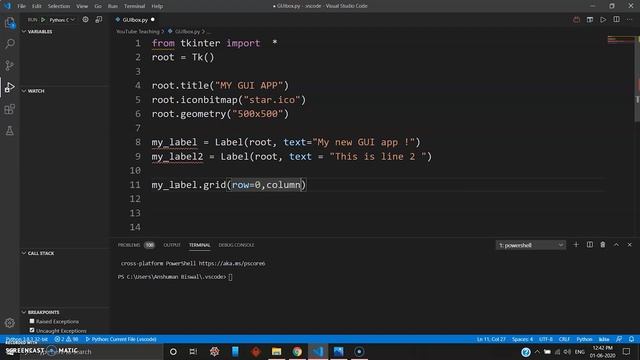Change line endings via CRLF
The width and height of the screenshot is (640, 360).
point(564,339)
